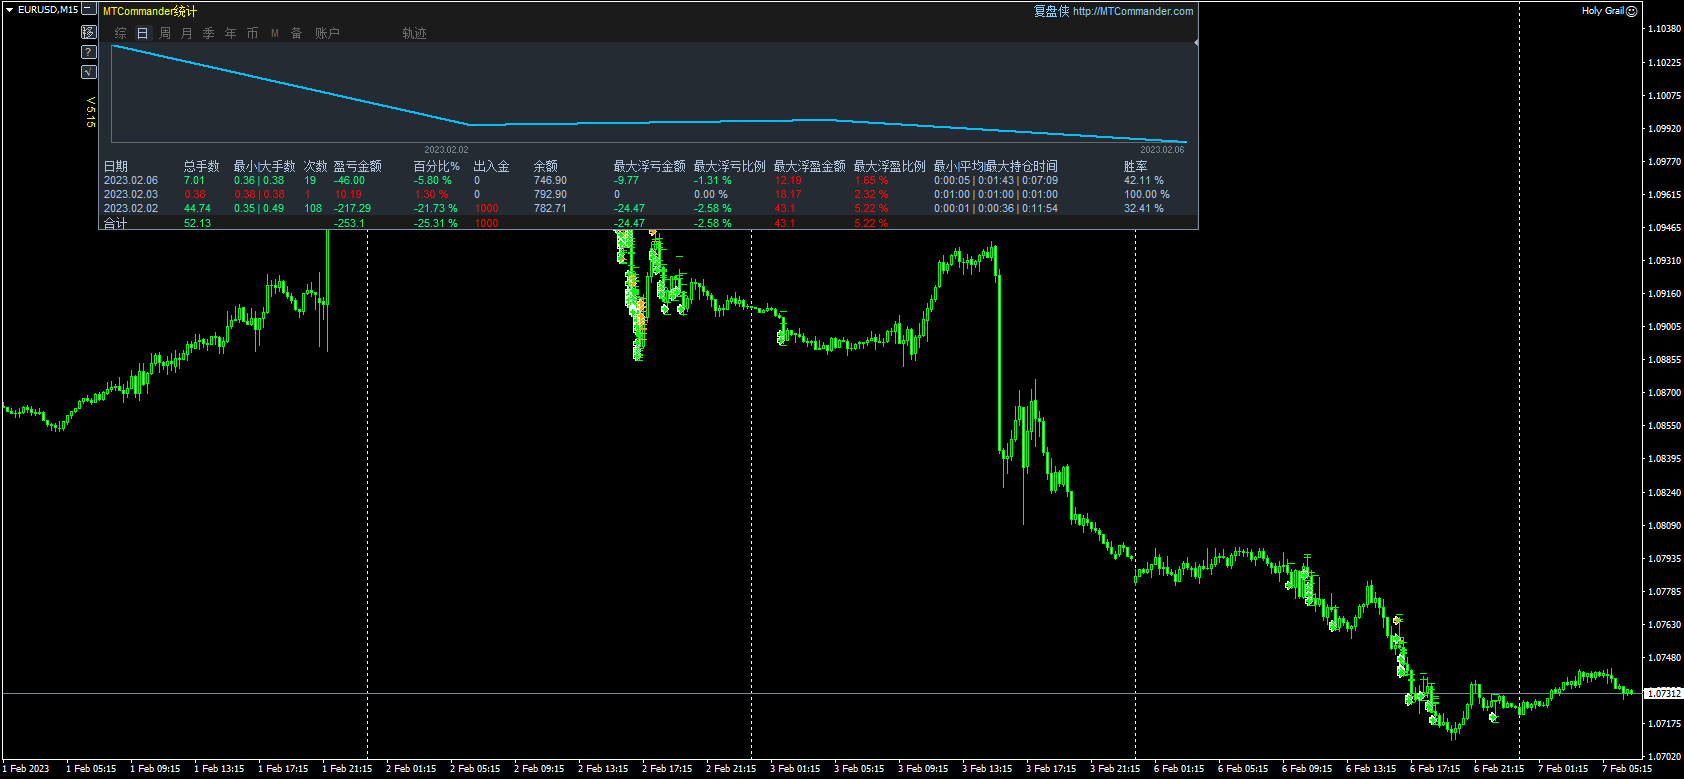This screenshot has height=779, width=1684.
Task: Switch to the 周 weekly tab
Action: [x=165, y=34]
